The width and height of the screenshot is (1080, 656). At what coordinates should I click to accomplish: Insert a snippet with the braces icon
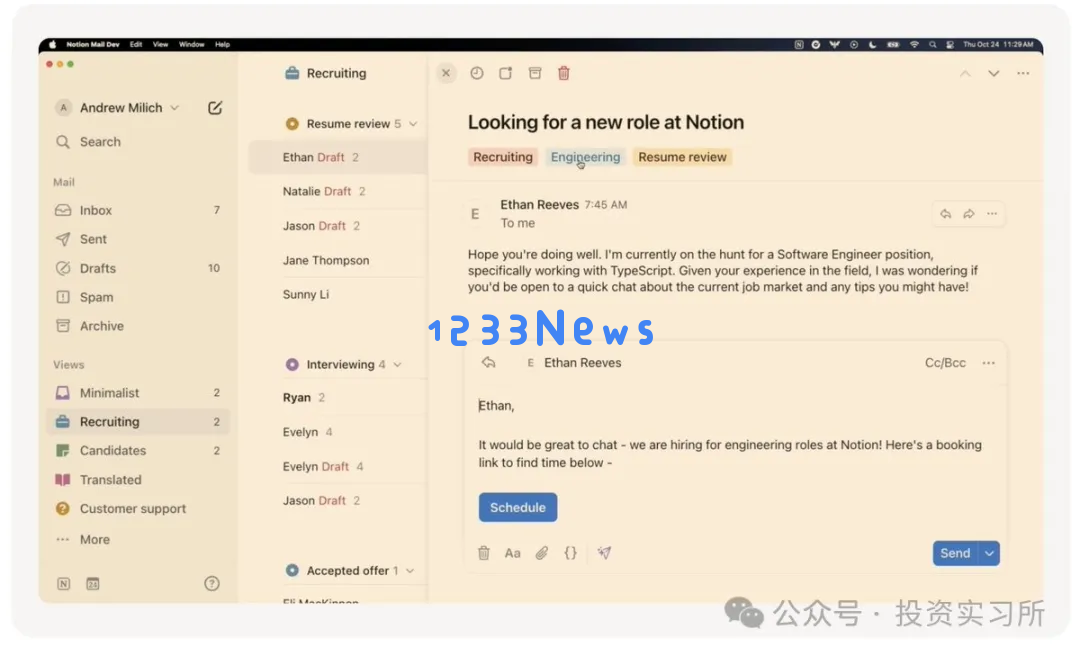point(570,553)
